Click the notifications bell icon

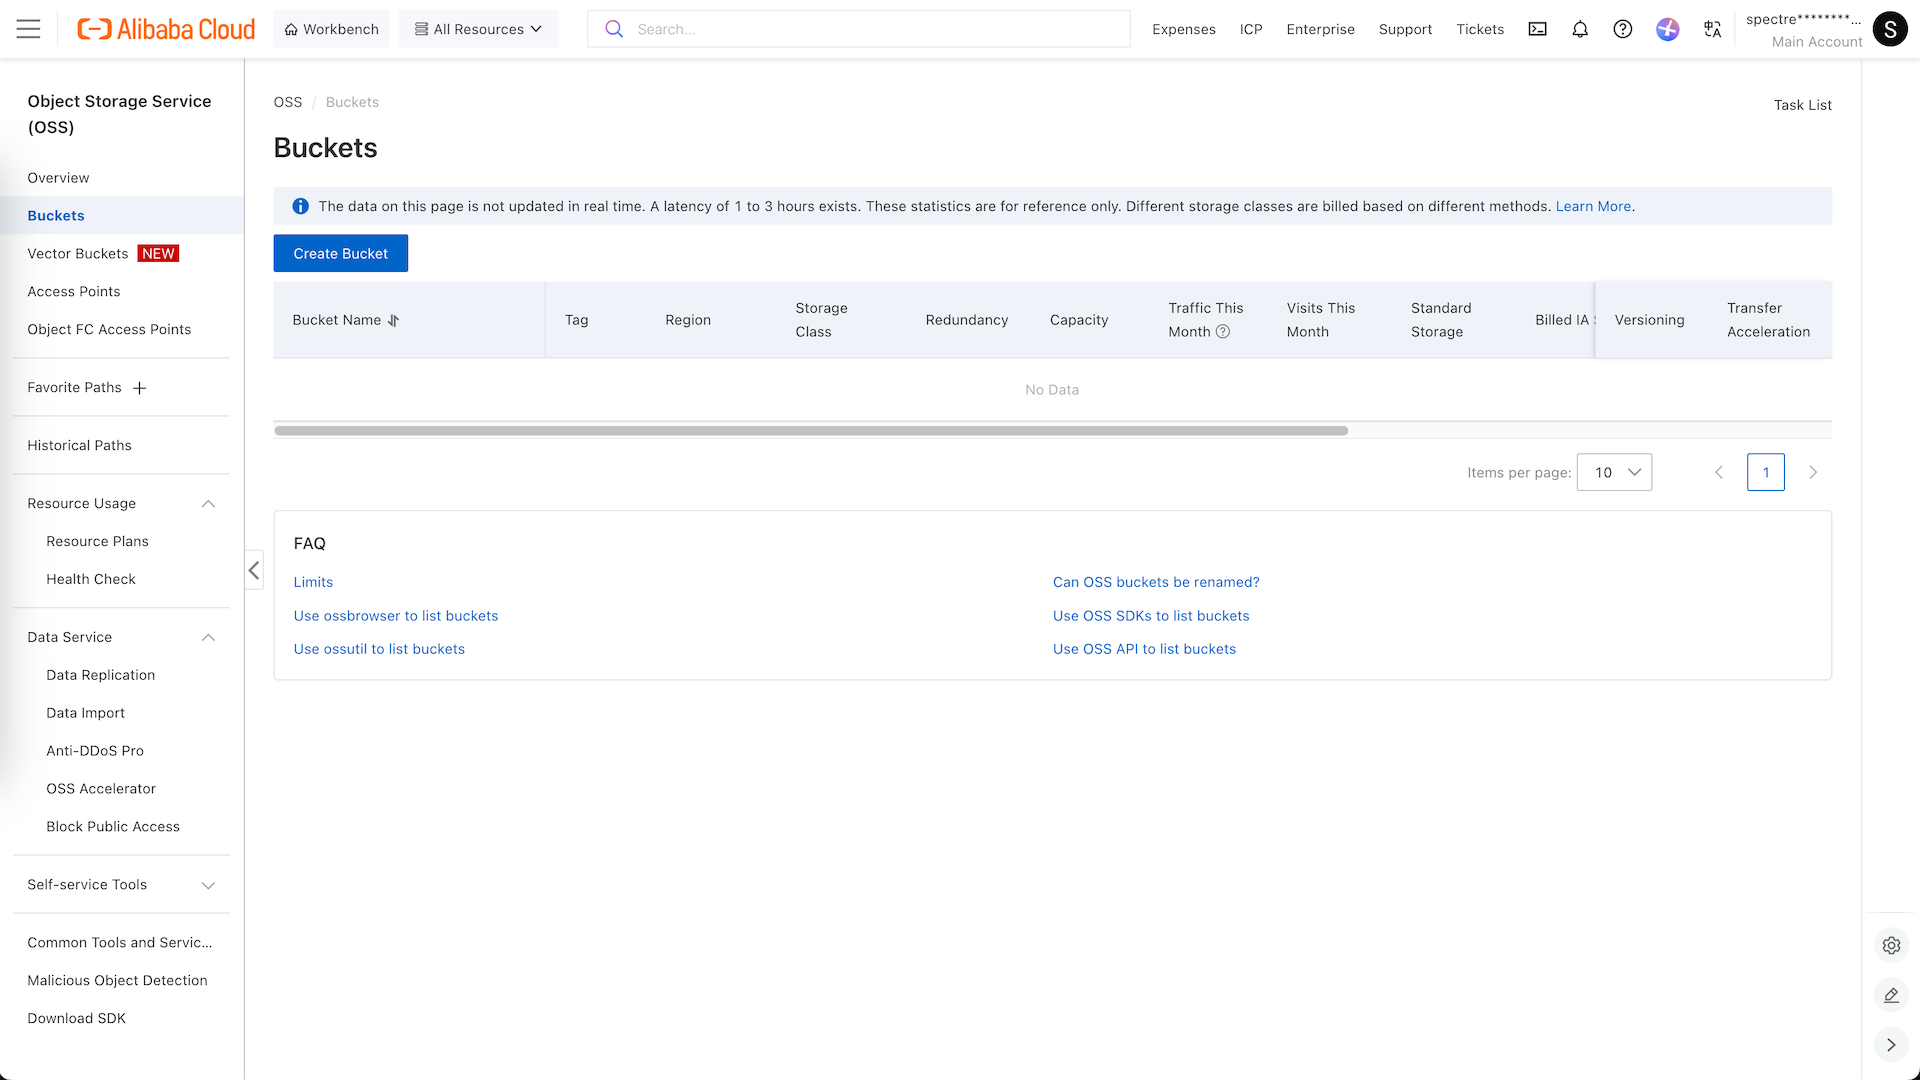[1580, 29]
